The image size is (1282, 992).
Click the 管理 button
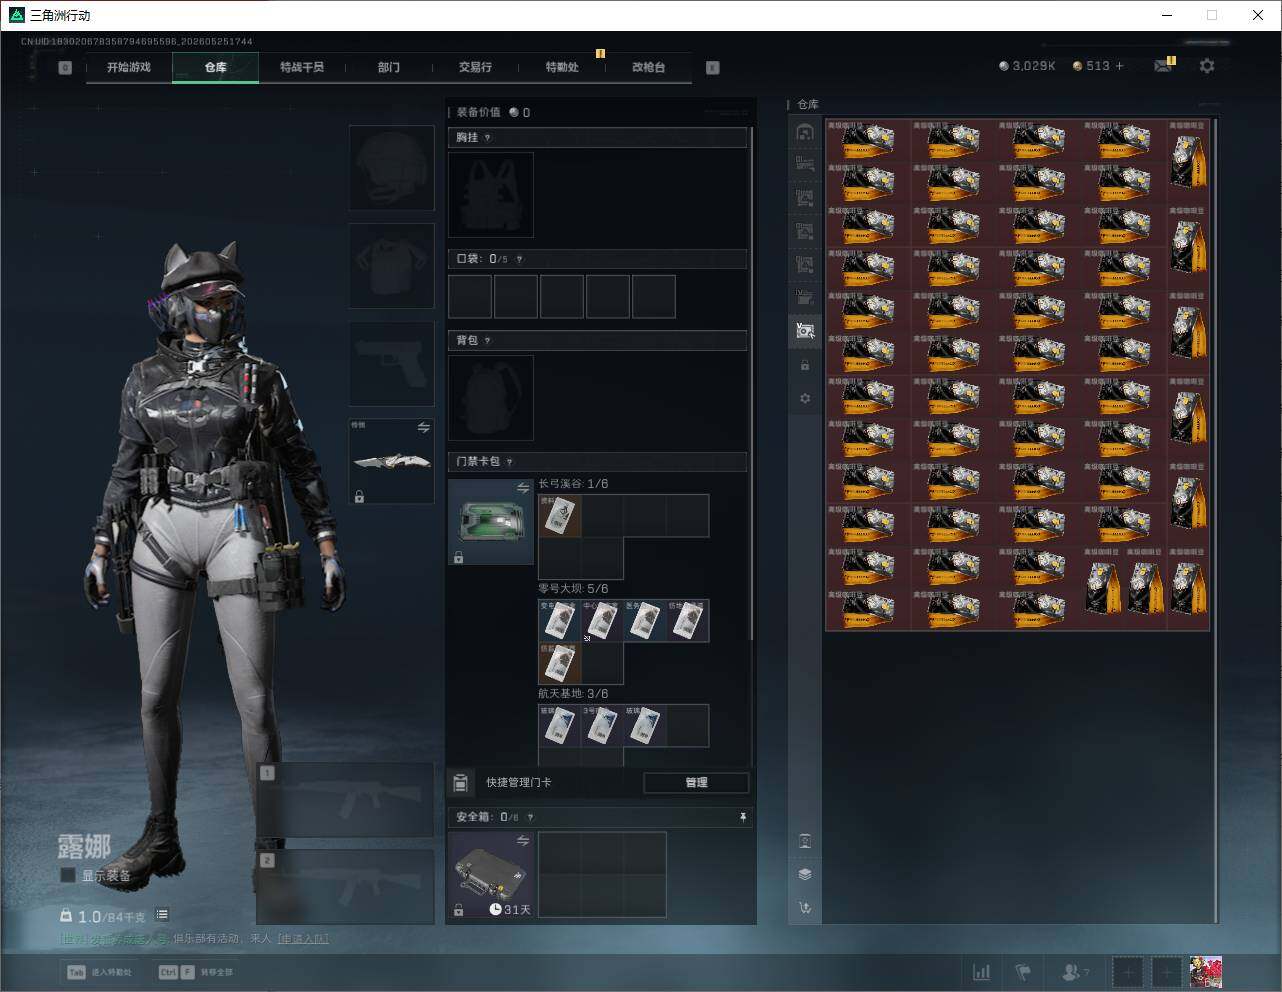pos(696,782)
